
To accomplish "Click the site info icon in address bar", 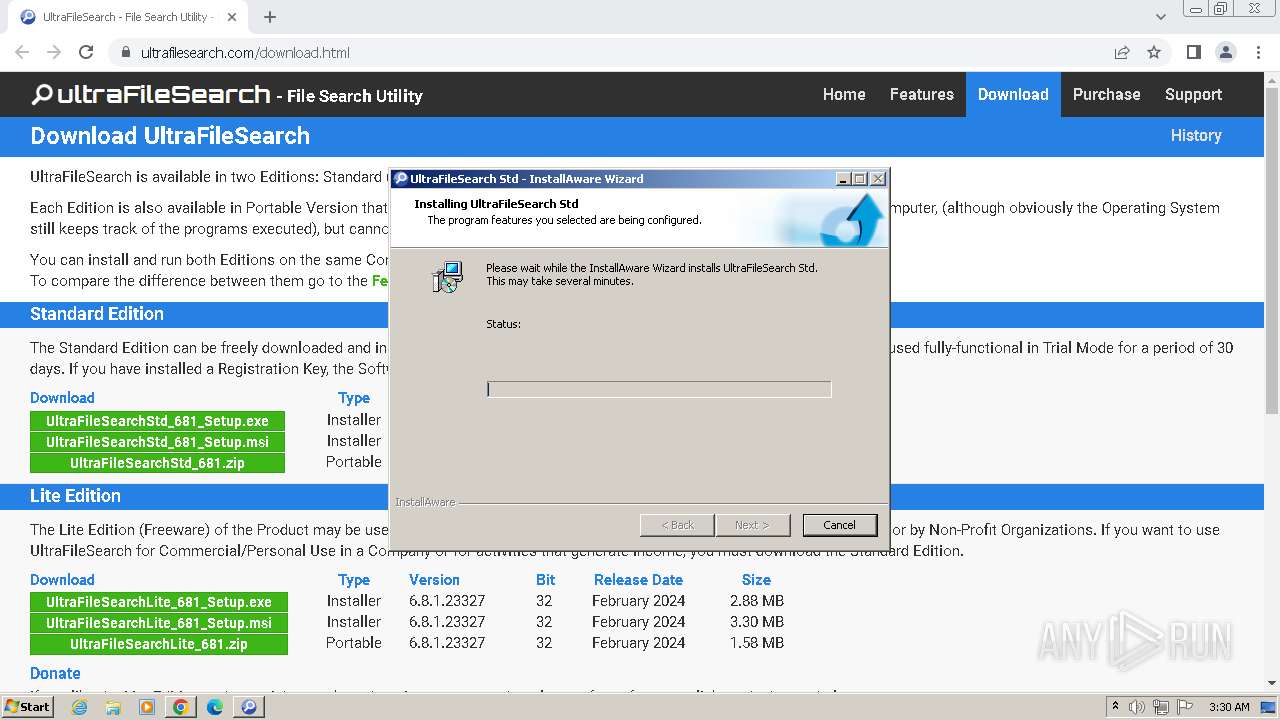I will pos(125,52).
